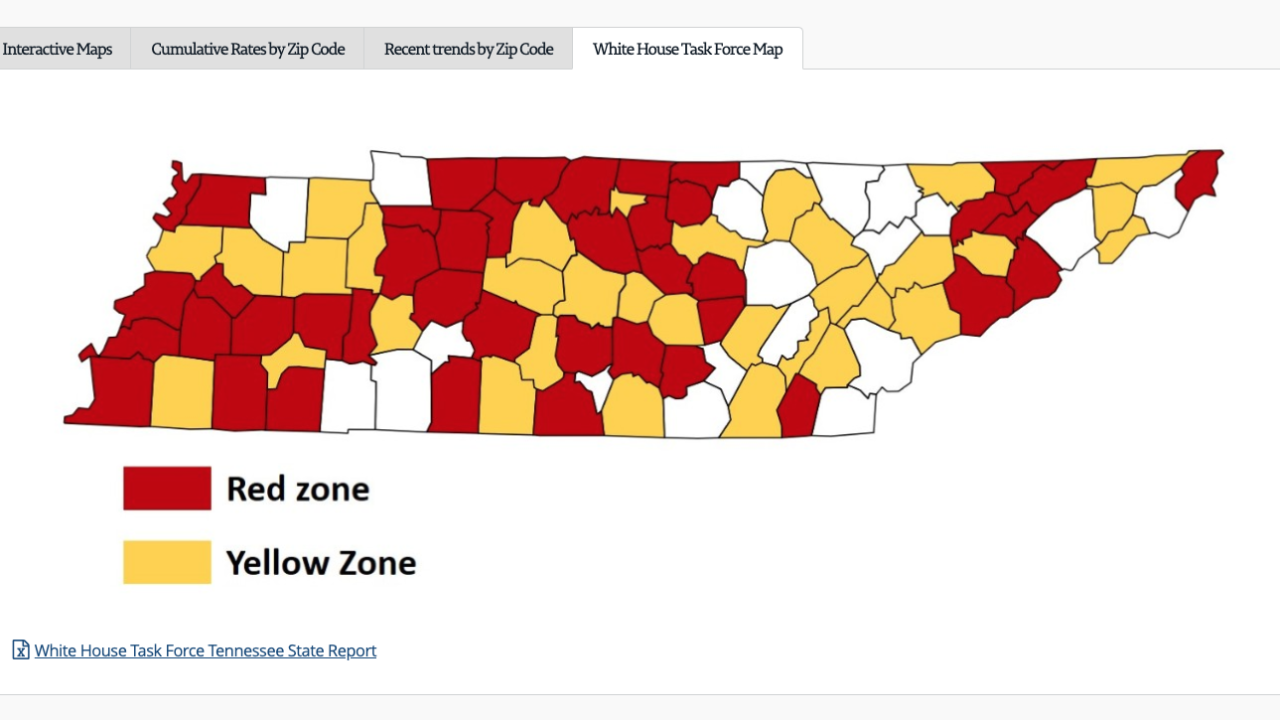
Task: Click white county jutting above the northern border
Action: coord(399,178)
